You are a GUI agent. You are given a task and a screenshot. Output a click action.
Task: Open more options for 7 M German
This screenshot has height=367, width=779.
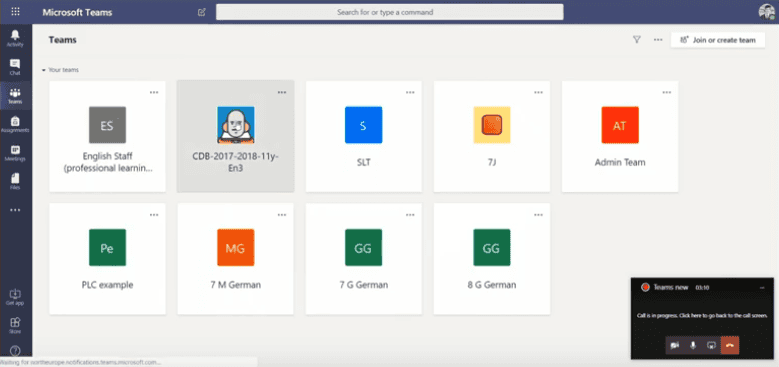pyautogui.click(x=282, y=215)
